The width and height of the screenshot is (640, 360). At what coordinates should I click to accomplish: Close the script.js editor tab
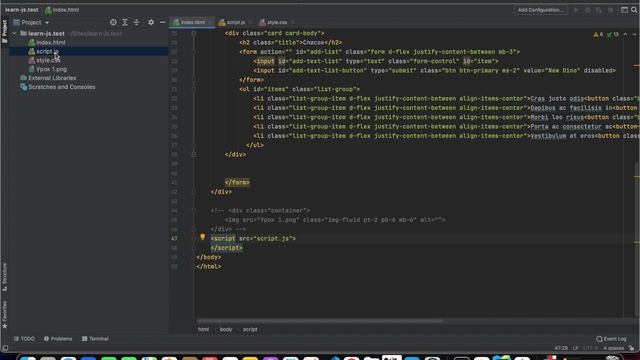(250, 22)
